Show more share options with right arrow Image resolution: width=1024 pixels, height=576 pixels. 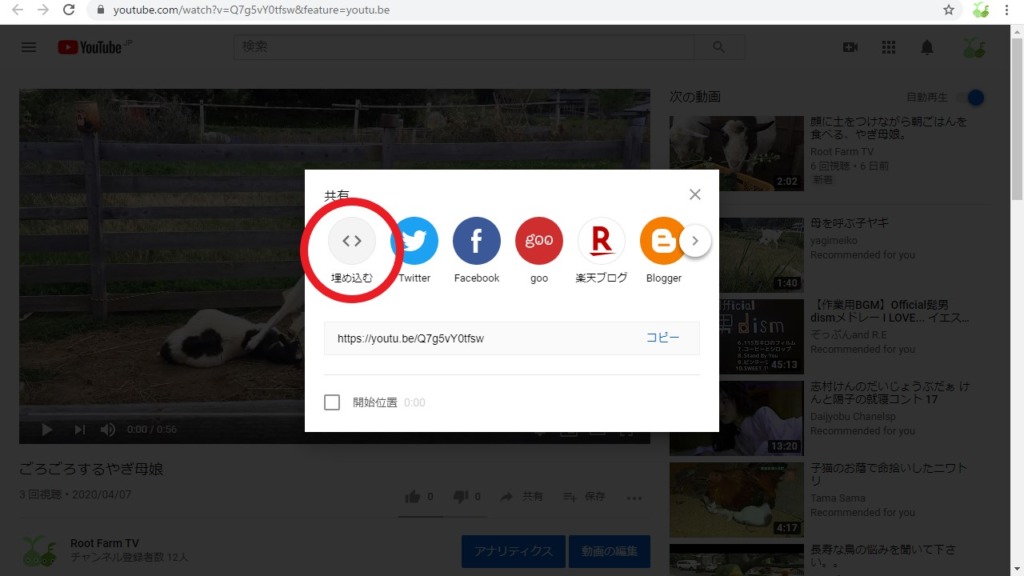(x=696, y=241)
